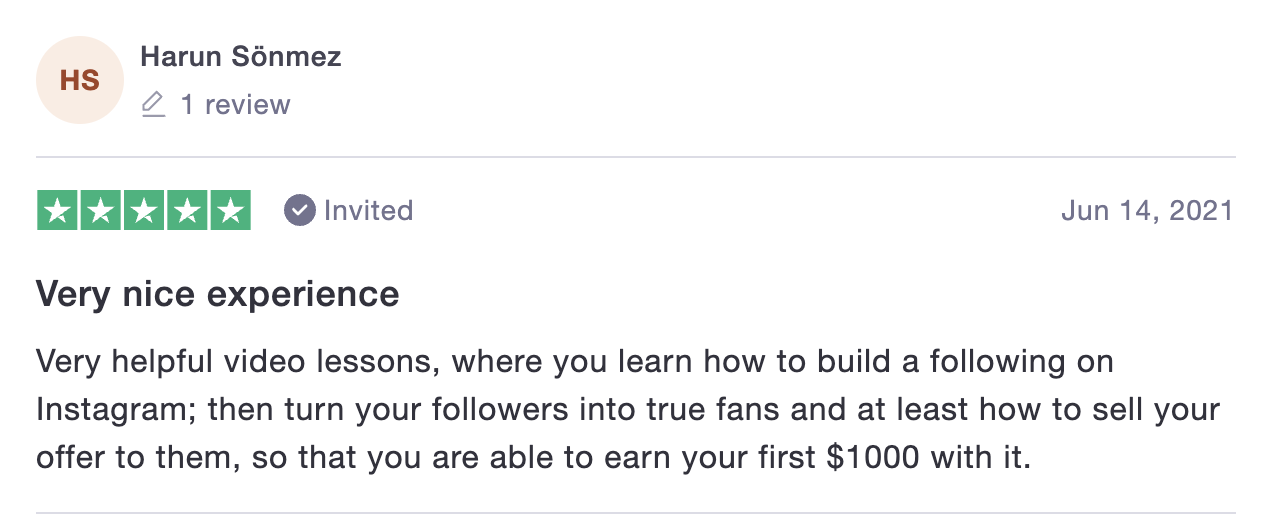This screenshot has height=526, width=1276.
Task: Click the Invited checkmark badge icon
Action: 300,210
